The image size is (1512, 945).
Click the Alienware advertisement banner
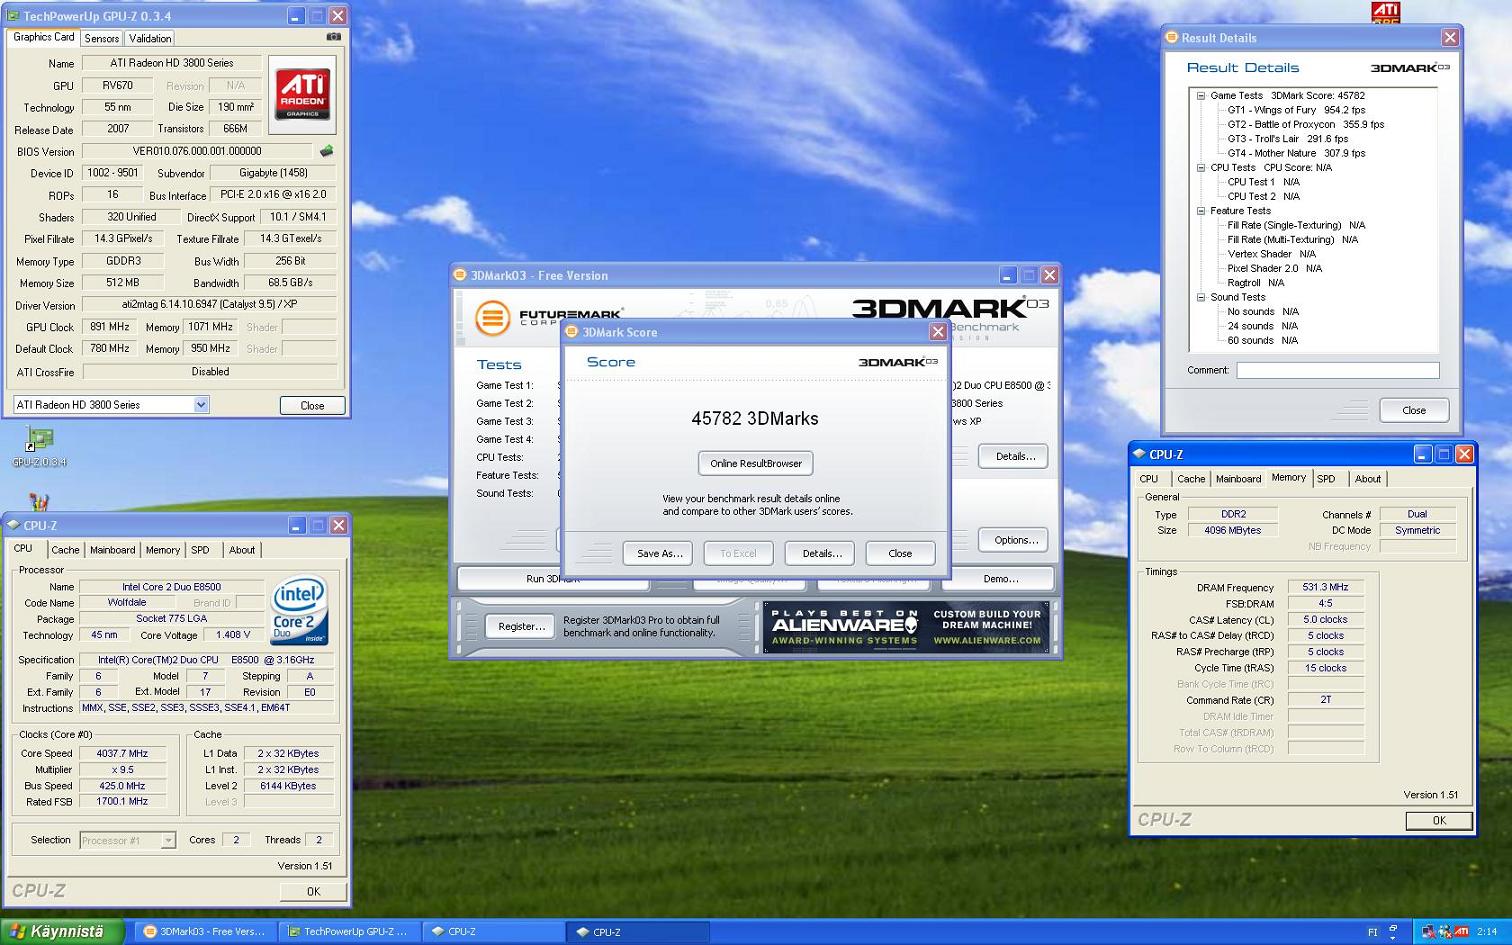(x=906, y=627)
